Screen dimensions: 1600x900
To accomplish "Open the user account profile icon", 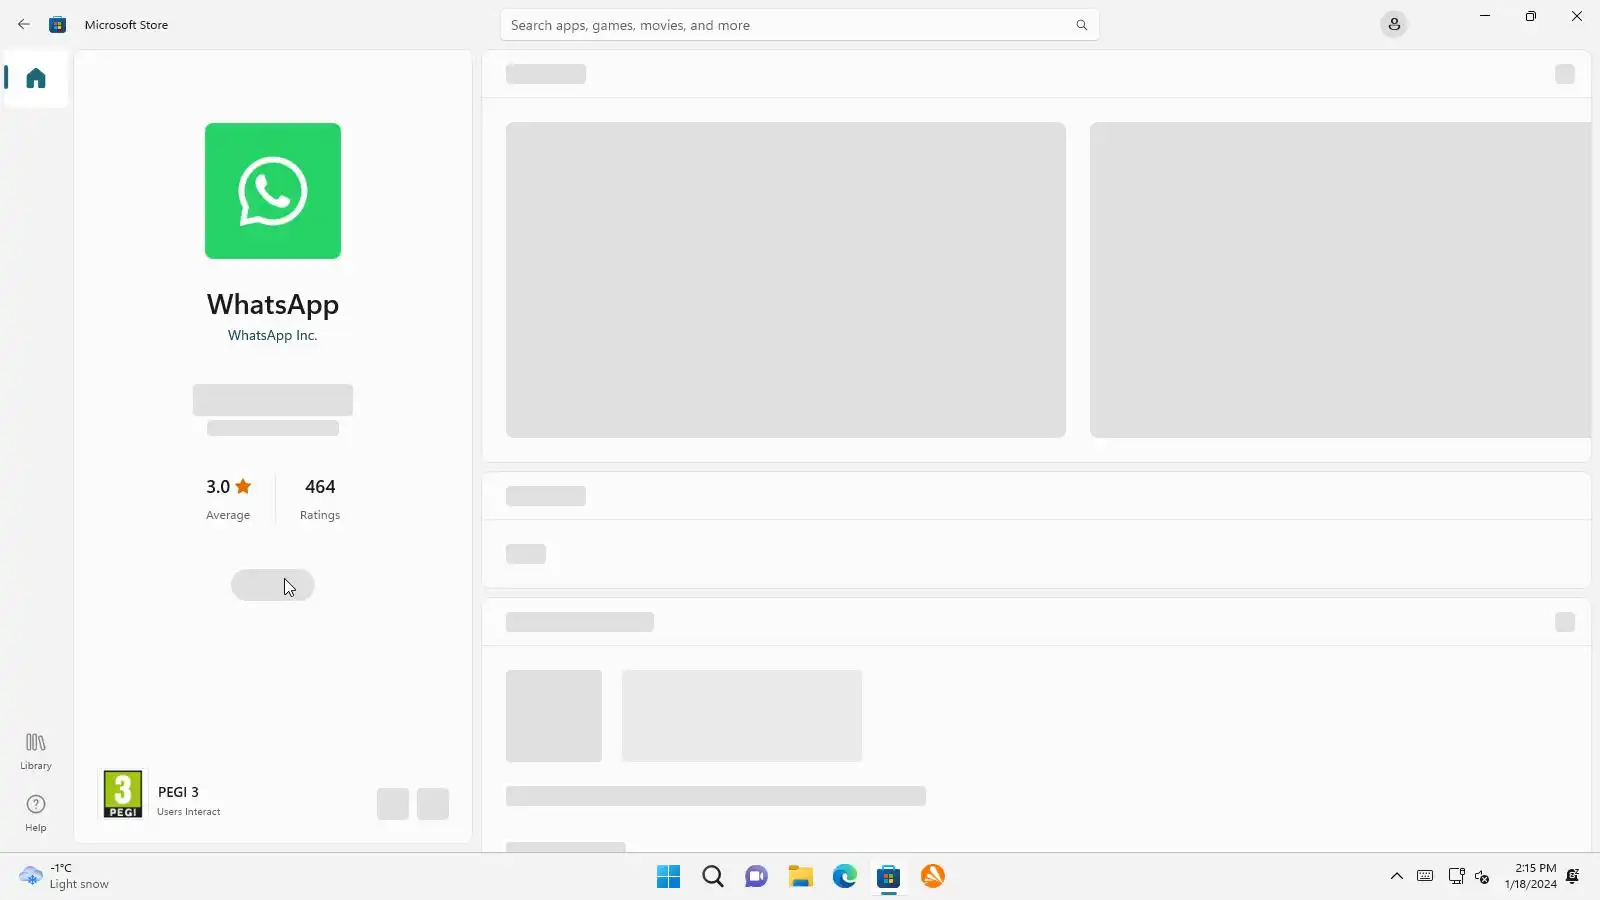I will (x=1394, y=24).
